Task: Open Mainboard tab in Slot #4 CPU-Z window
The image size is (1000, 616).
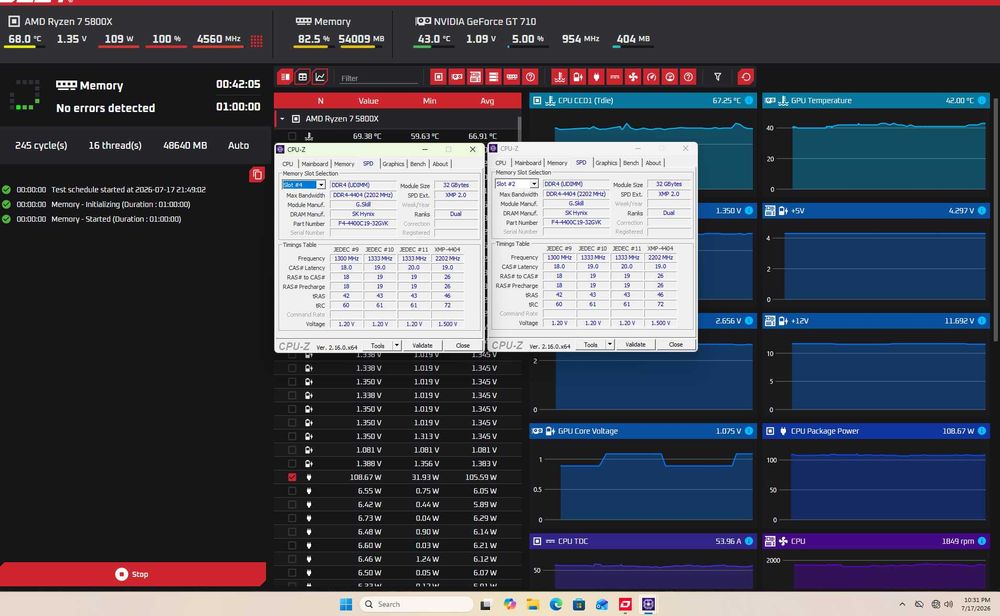Action: (x=314, y=164)
